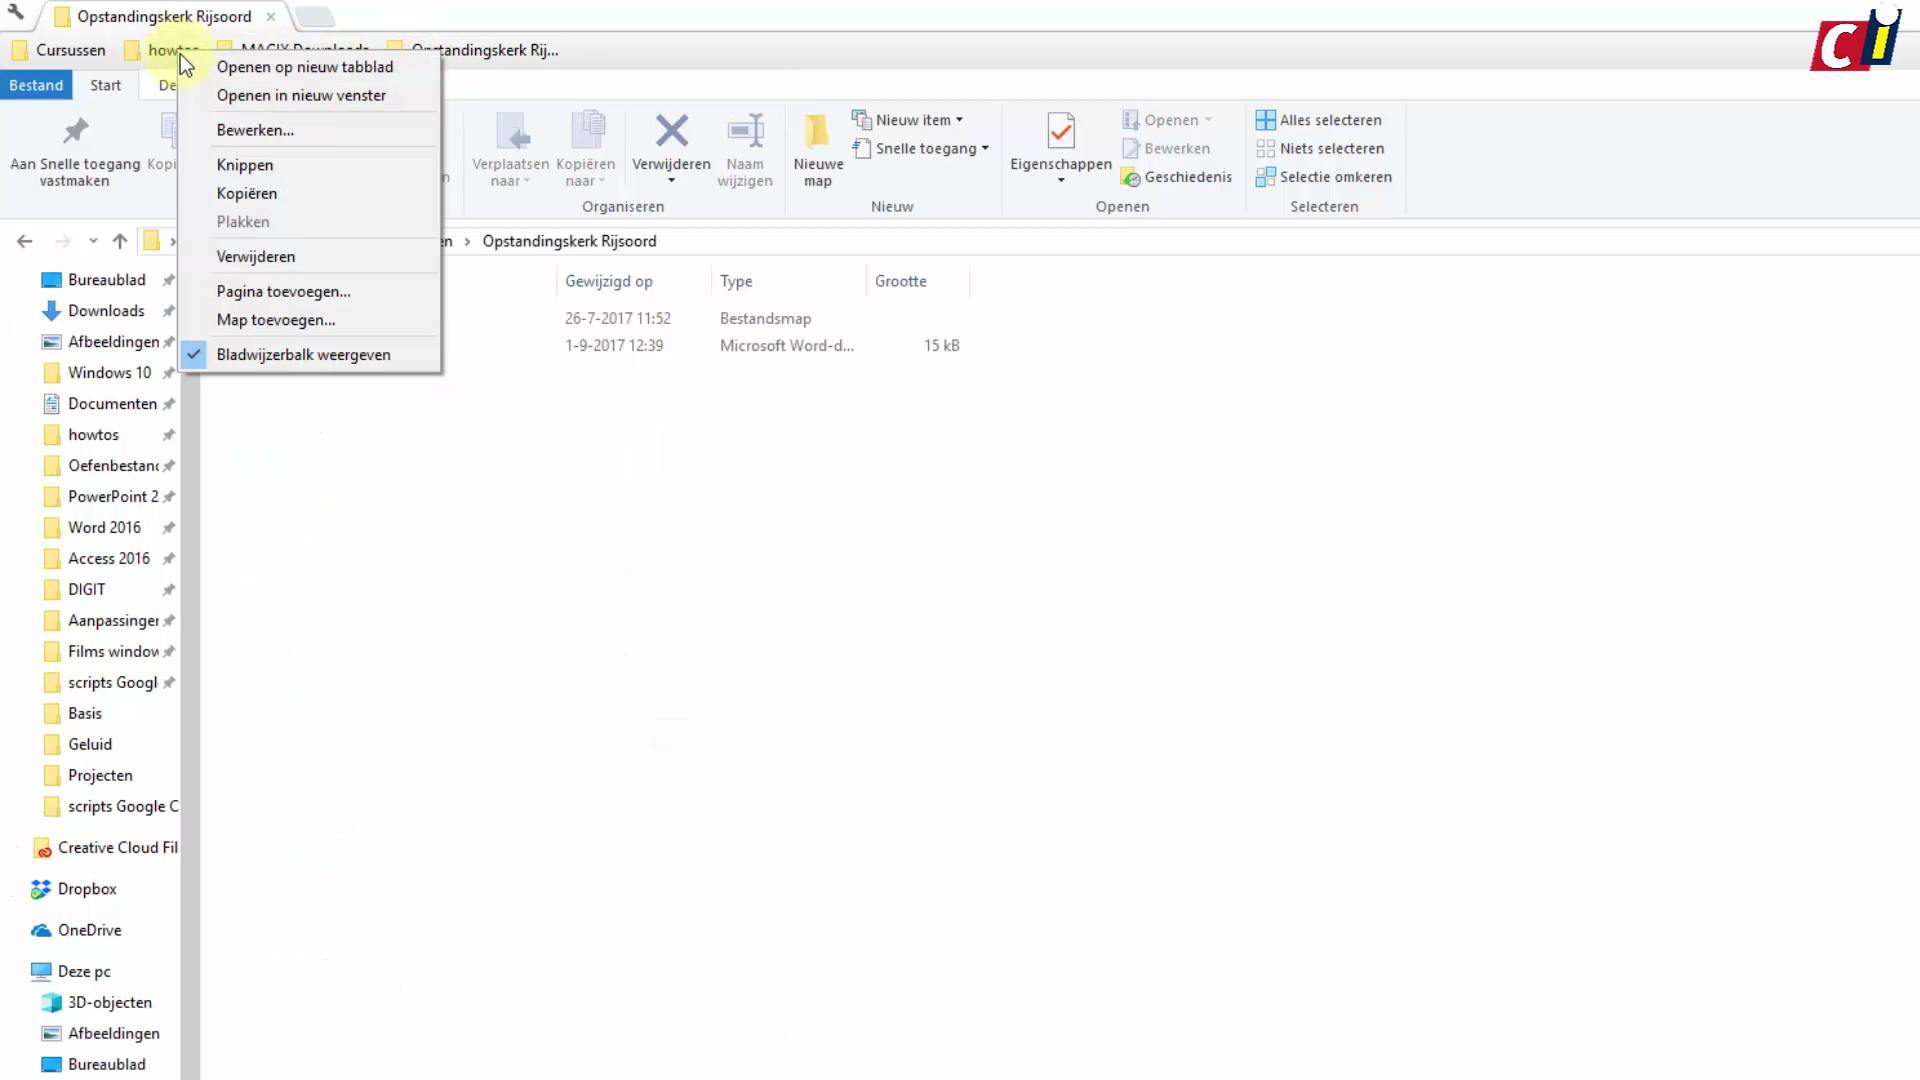Click the wrench settings icon top-left
The width and height of the screenshot is (1920, 1080).
tap(16, 13)
